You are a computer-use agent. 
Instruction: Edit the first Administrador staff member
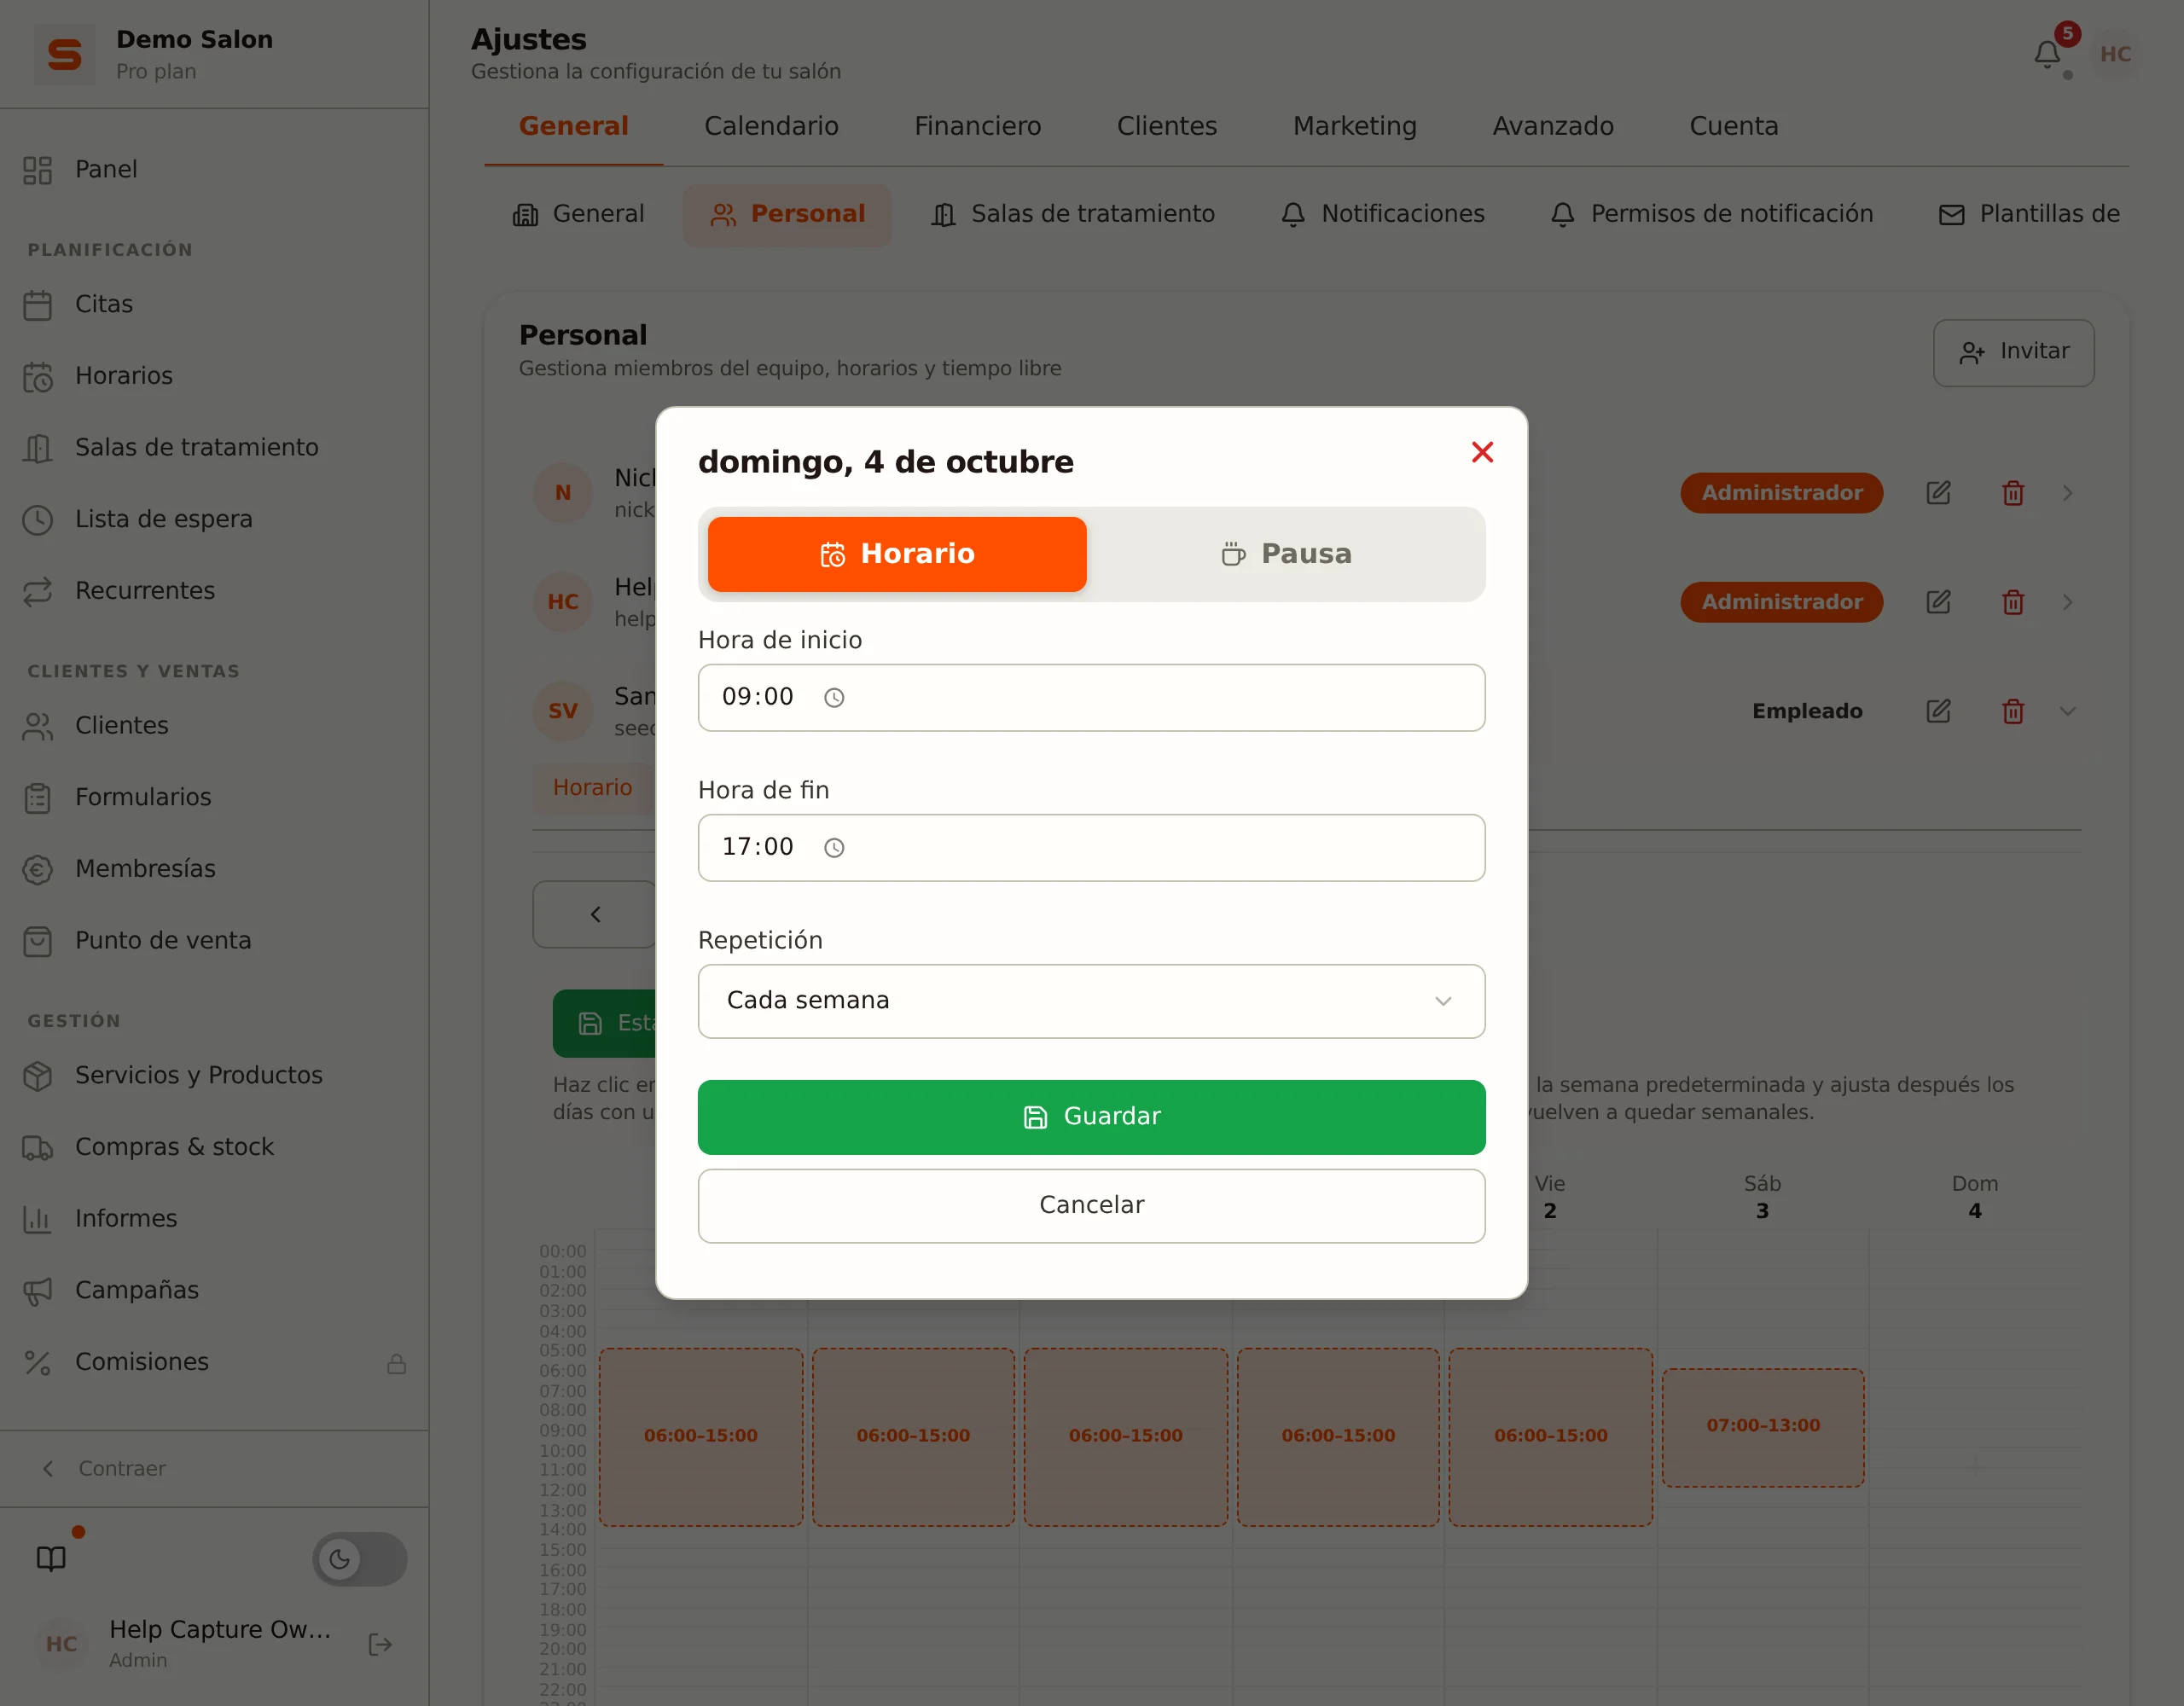tap(1938, 493)
